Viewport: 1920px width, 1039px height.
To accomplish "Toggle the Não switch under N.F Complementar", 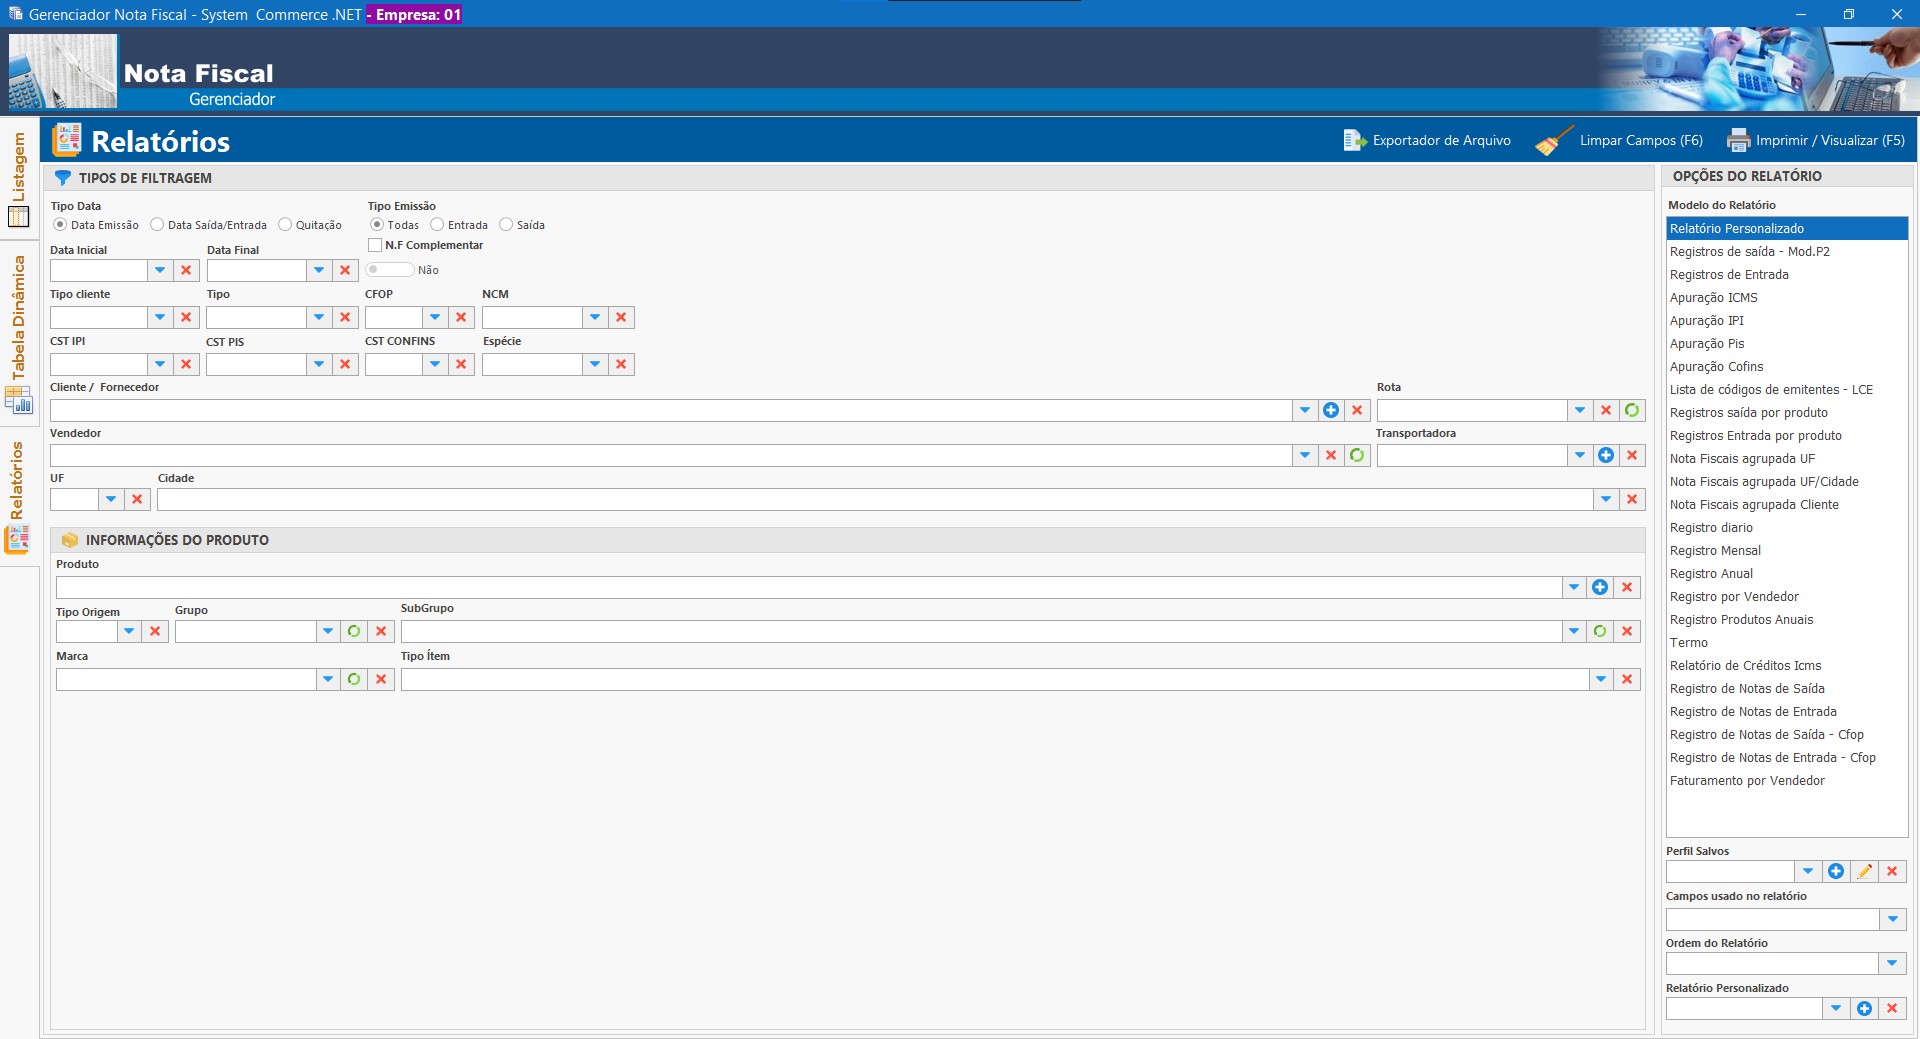I will (x=389, y=270).
